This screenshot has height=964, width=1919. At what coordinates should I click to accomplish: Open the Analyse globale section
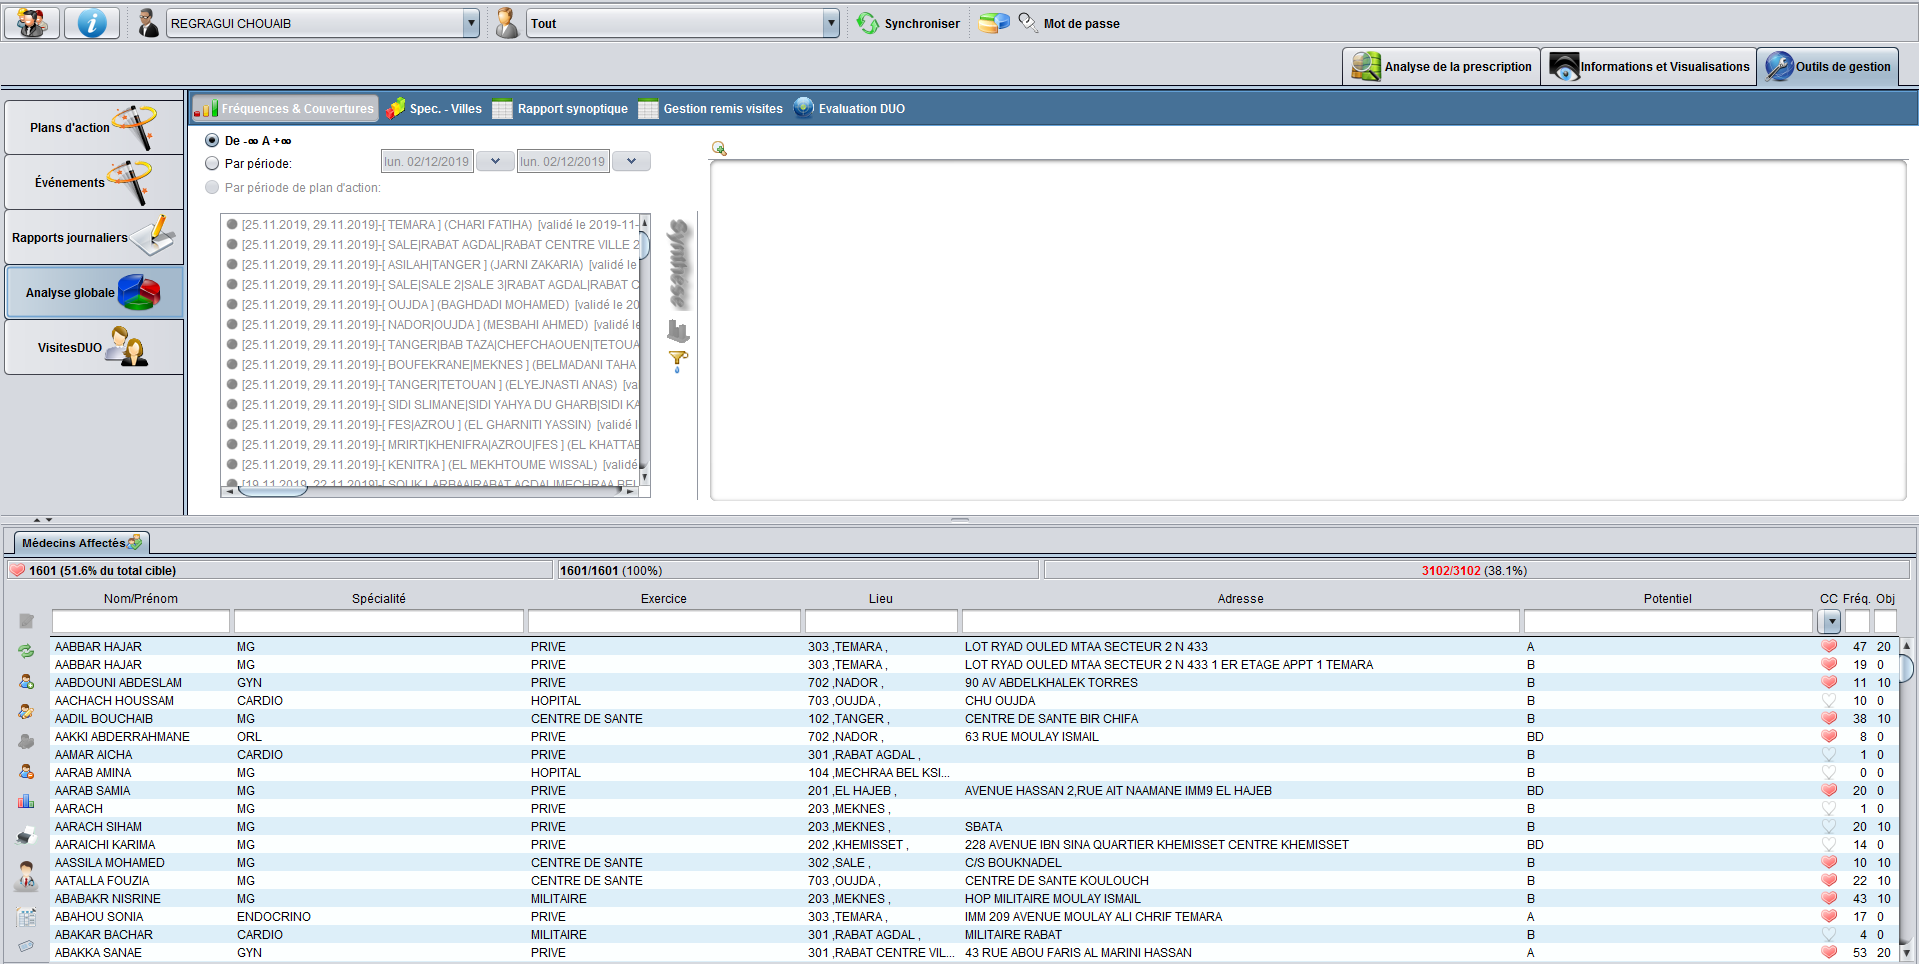click(94, 292)
